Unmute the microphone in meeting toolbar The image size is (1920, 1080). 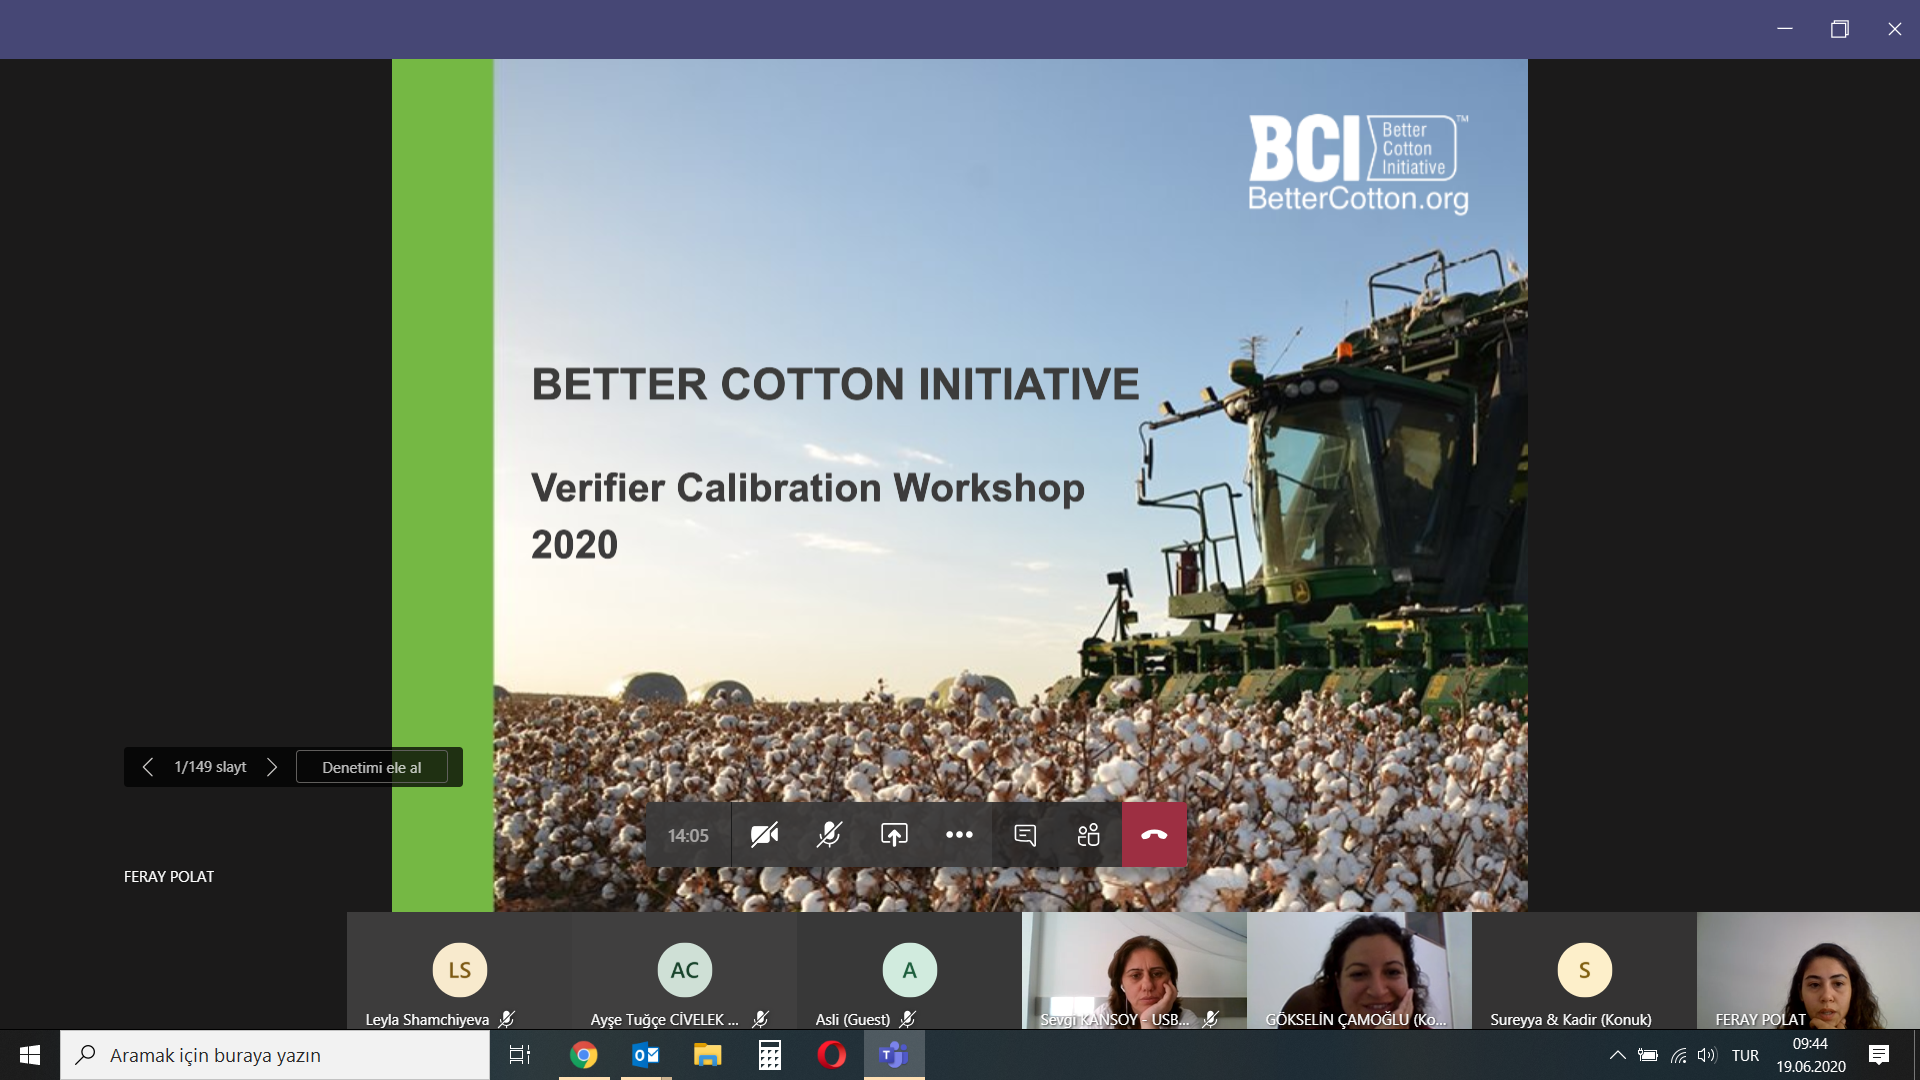pyautogui.click(x=829, y=835)
